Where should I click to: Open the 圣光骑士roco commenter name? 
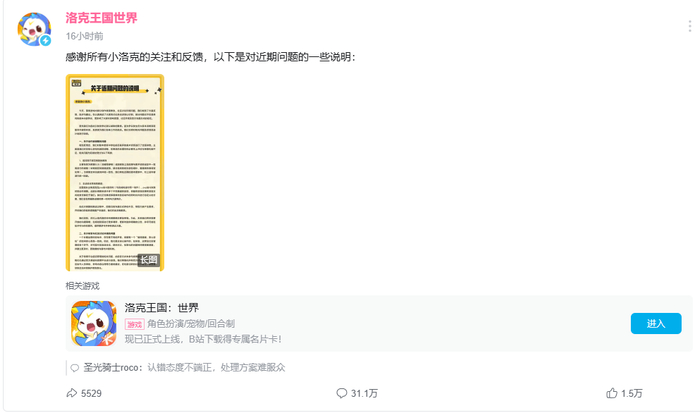click(111, 367)
